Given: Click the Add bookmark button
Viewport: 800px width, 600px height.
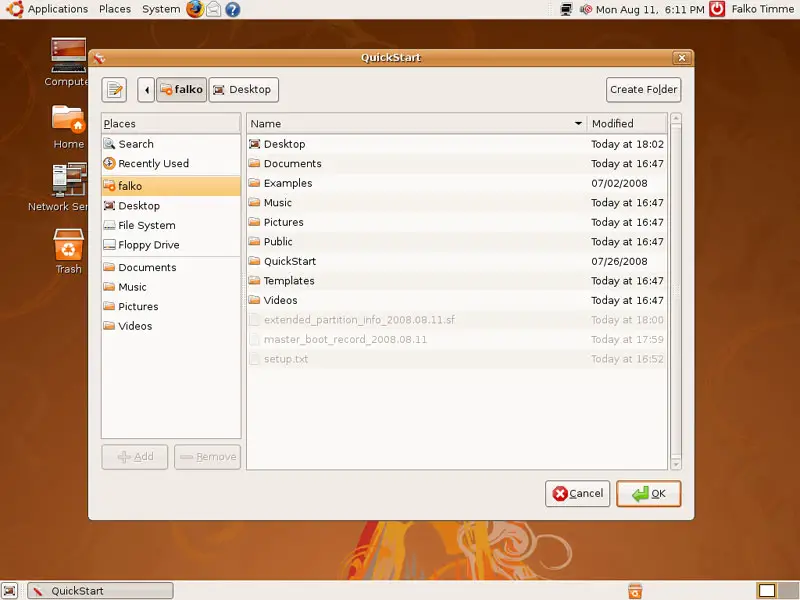Looking at the screenshot, I should coord(135,457).
